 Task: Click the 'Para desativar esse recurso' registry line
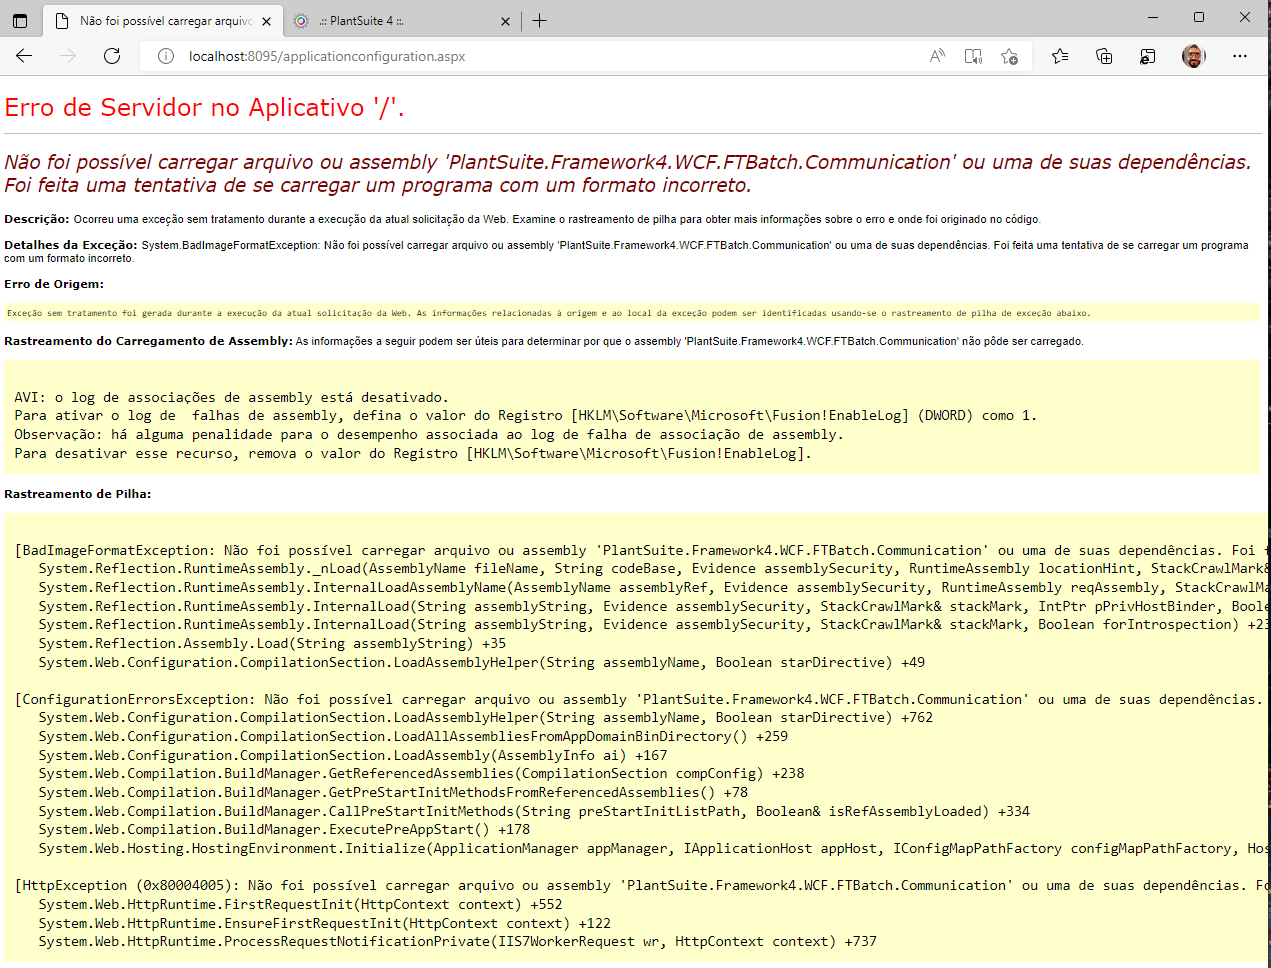click(x=413, y=453)
